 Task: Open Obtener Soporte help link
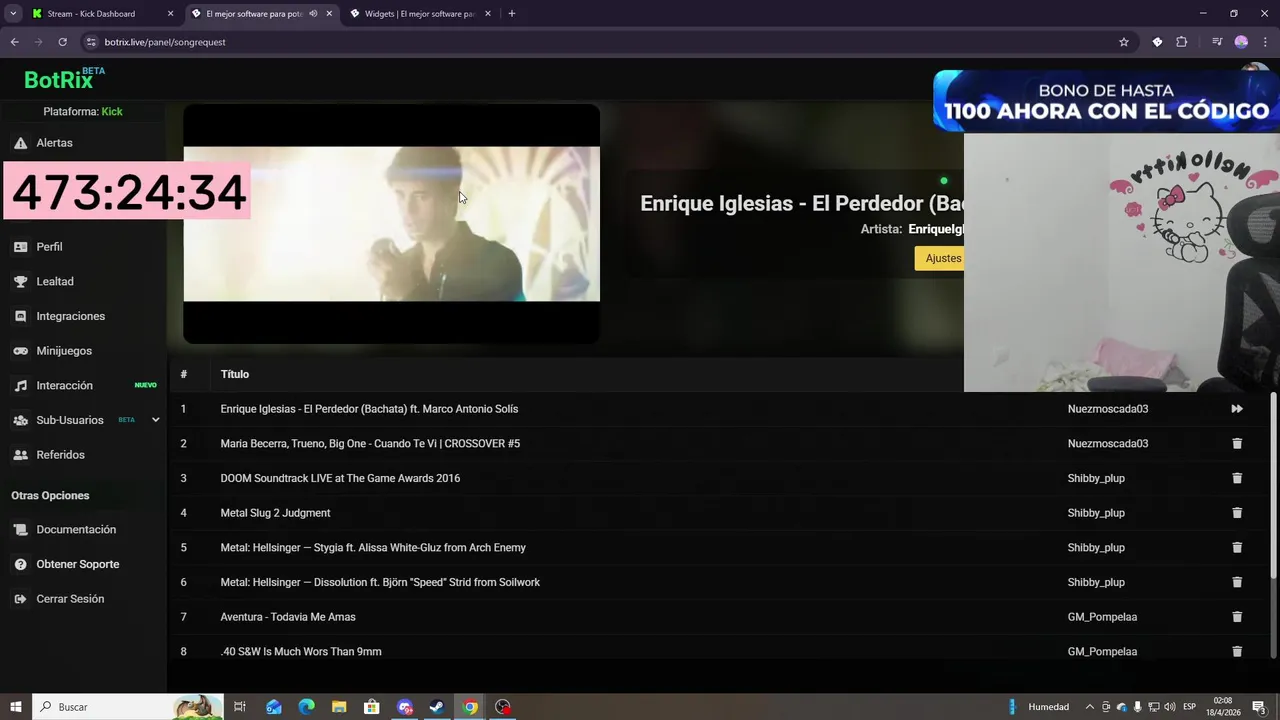tap(77, 564)
